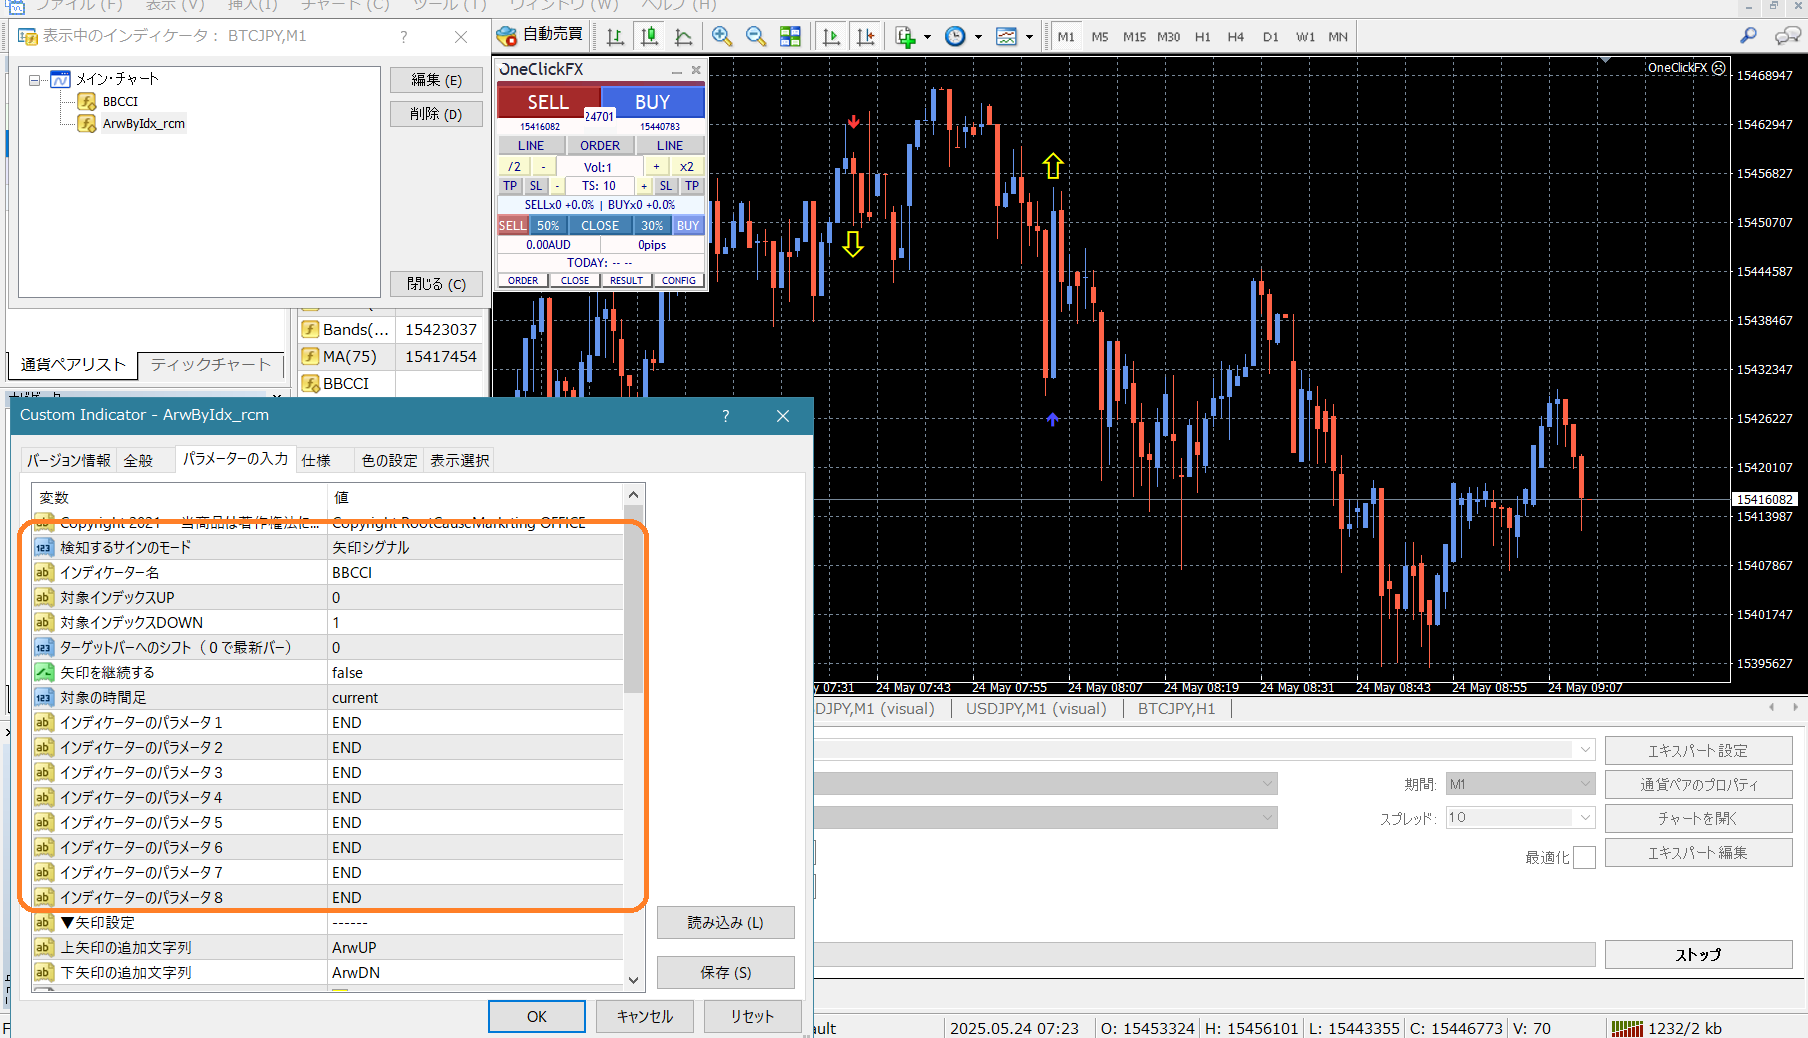
Task: Open the expert advisor selection dropdown
Action: coord(1585,750)
